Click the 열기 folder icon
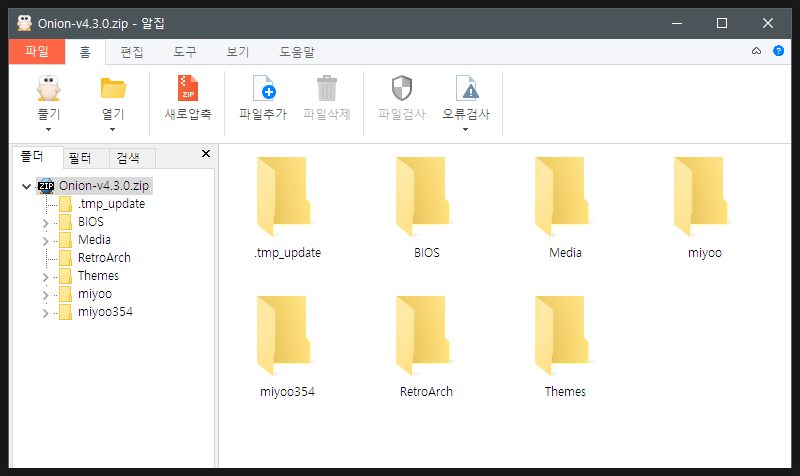 point(113,89)
